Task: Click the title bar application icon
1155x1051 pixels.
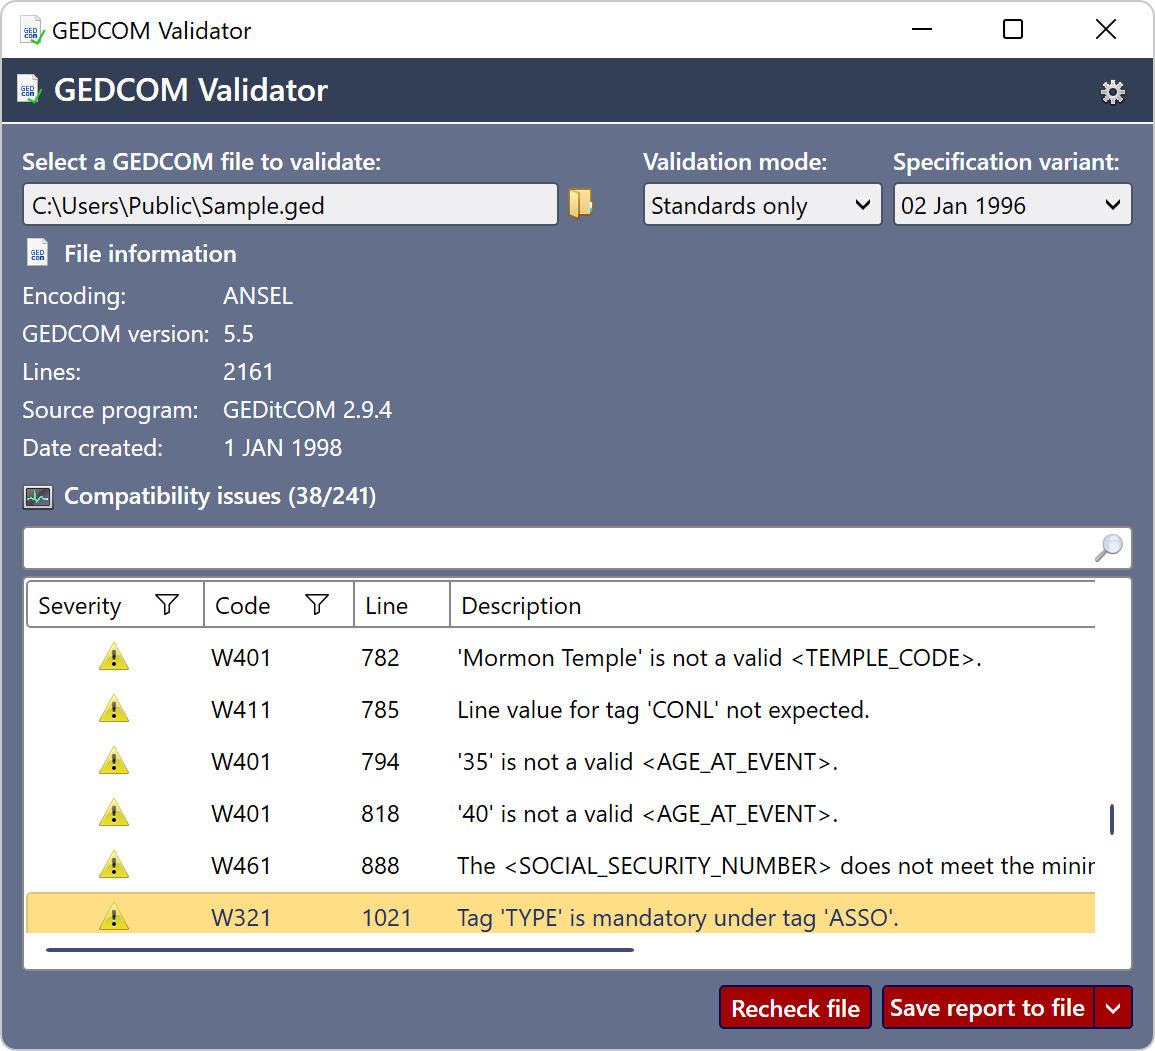Action: (x=32, y=31)
